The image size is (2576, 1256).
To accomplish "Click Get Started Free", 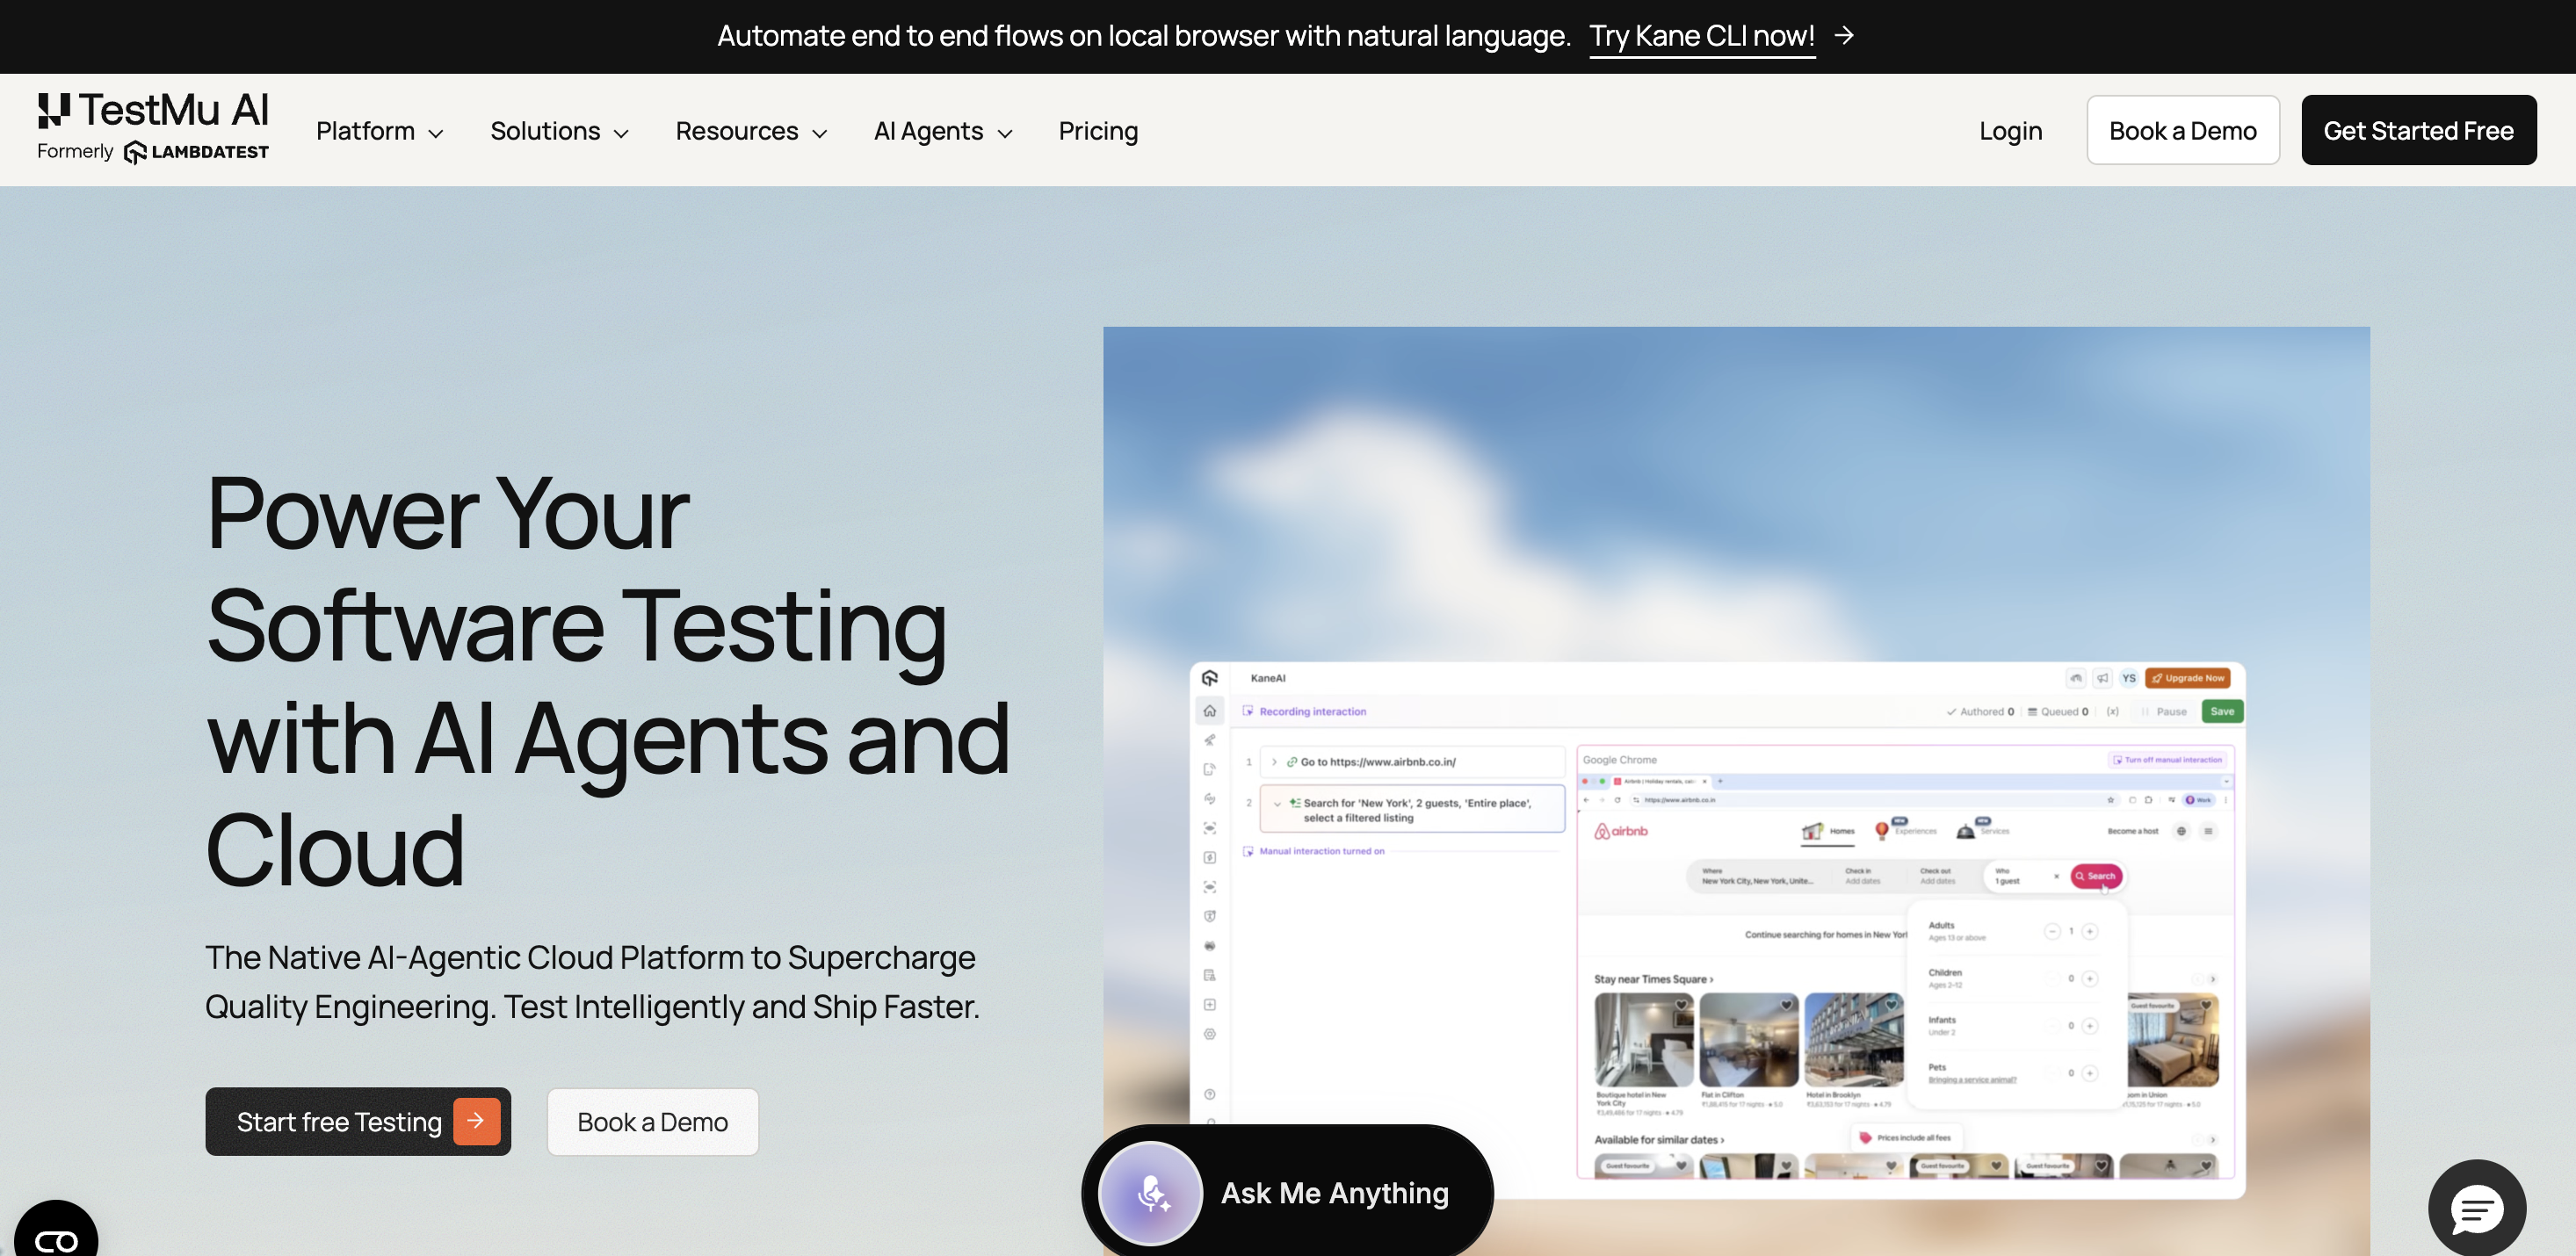I will tap(2418, 130).
